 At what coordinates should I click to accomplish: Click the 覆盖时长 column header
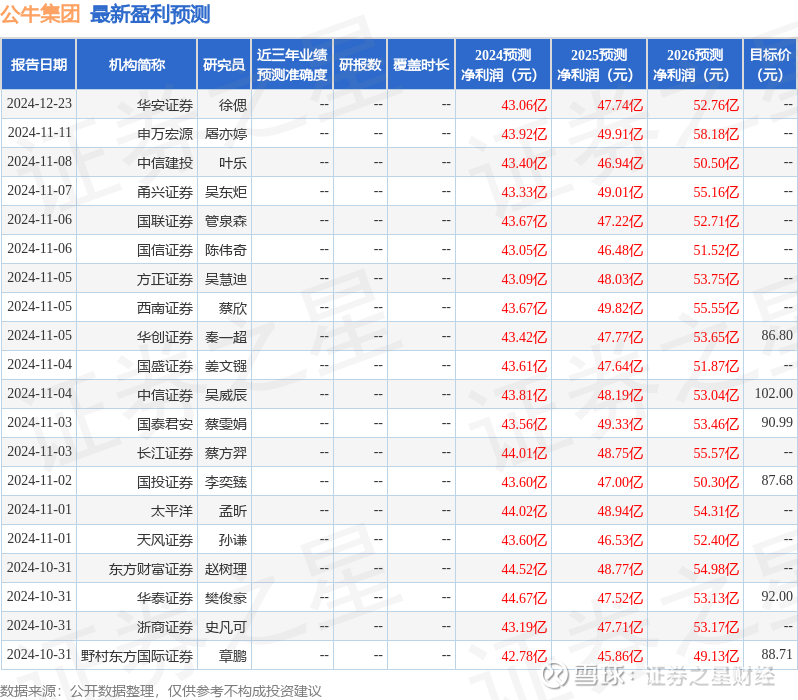421,64
